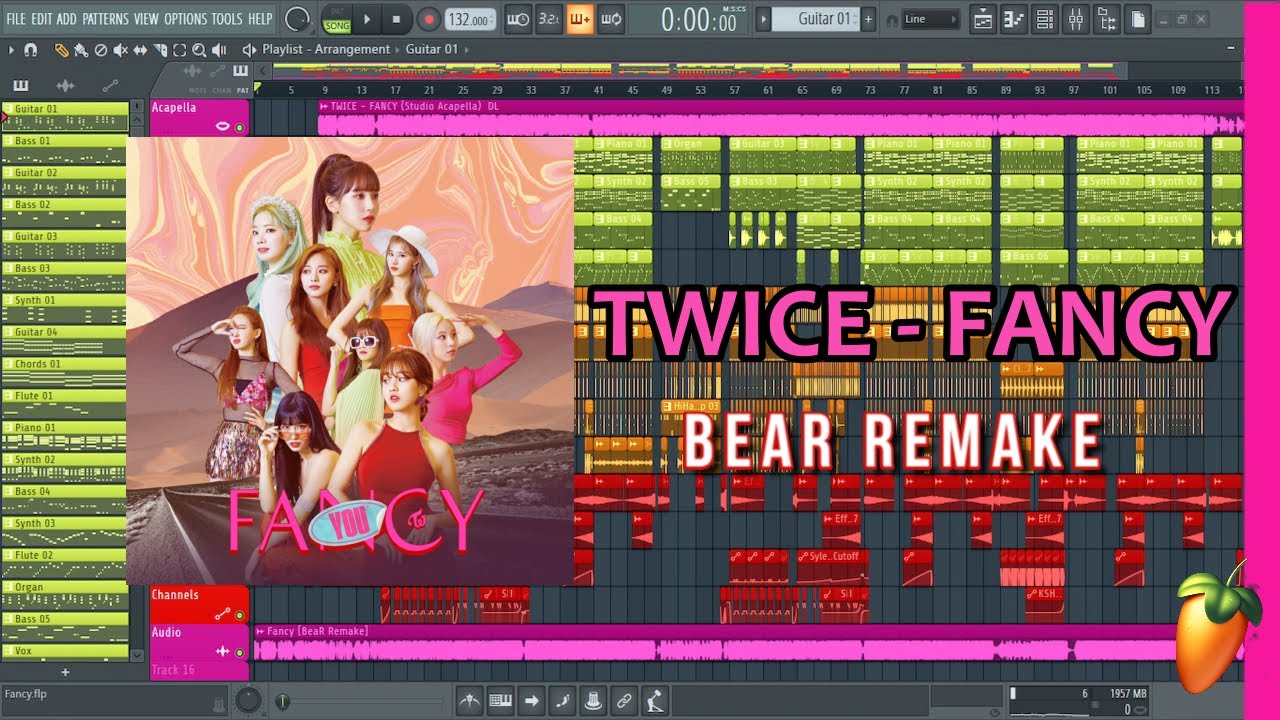Show the pattern clips picker icon
Image resolution: width=1280 pixels, height=720 pixels.
tap(21, 85)
